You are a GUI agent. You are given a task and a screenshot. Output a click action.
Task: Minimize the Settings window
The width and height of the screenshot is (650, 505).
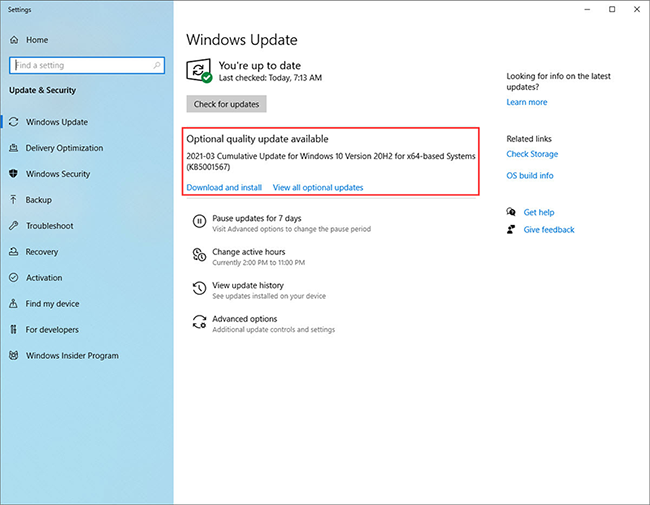click(x=587, y=9)
